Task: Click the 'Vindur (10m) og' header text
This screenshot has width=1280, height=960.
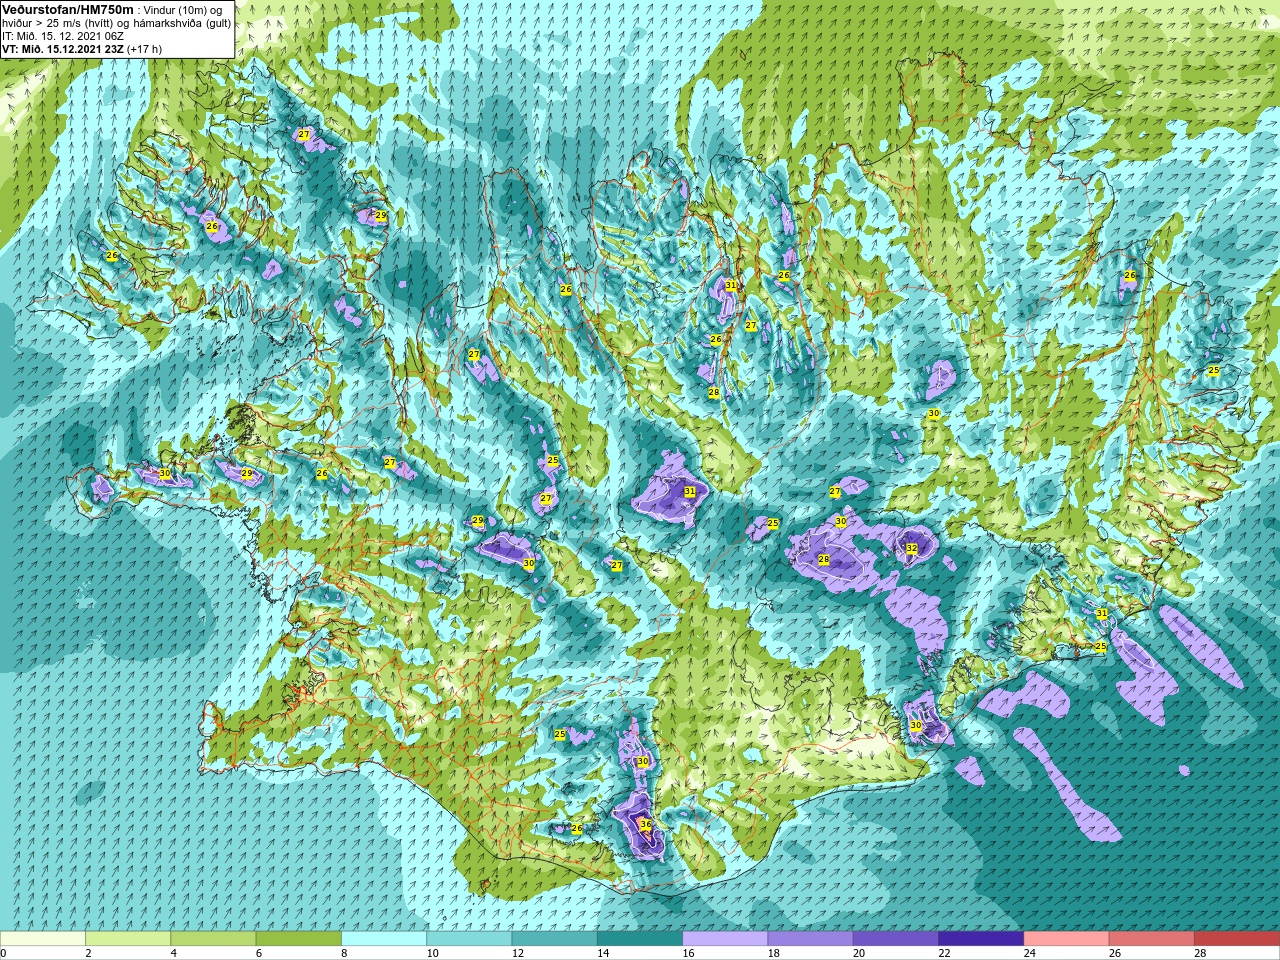Action: (x=183, y=9)
